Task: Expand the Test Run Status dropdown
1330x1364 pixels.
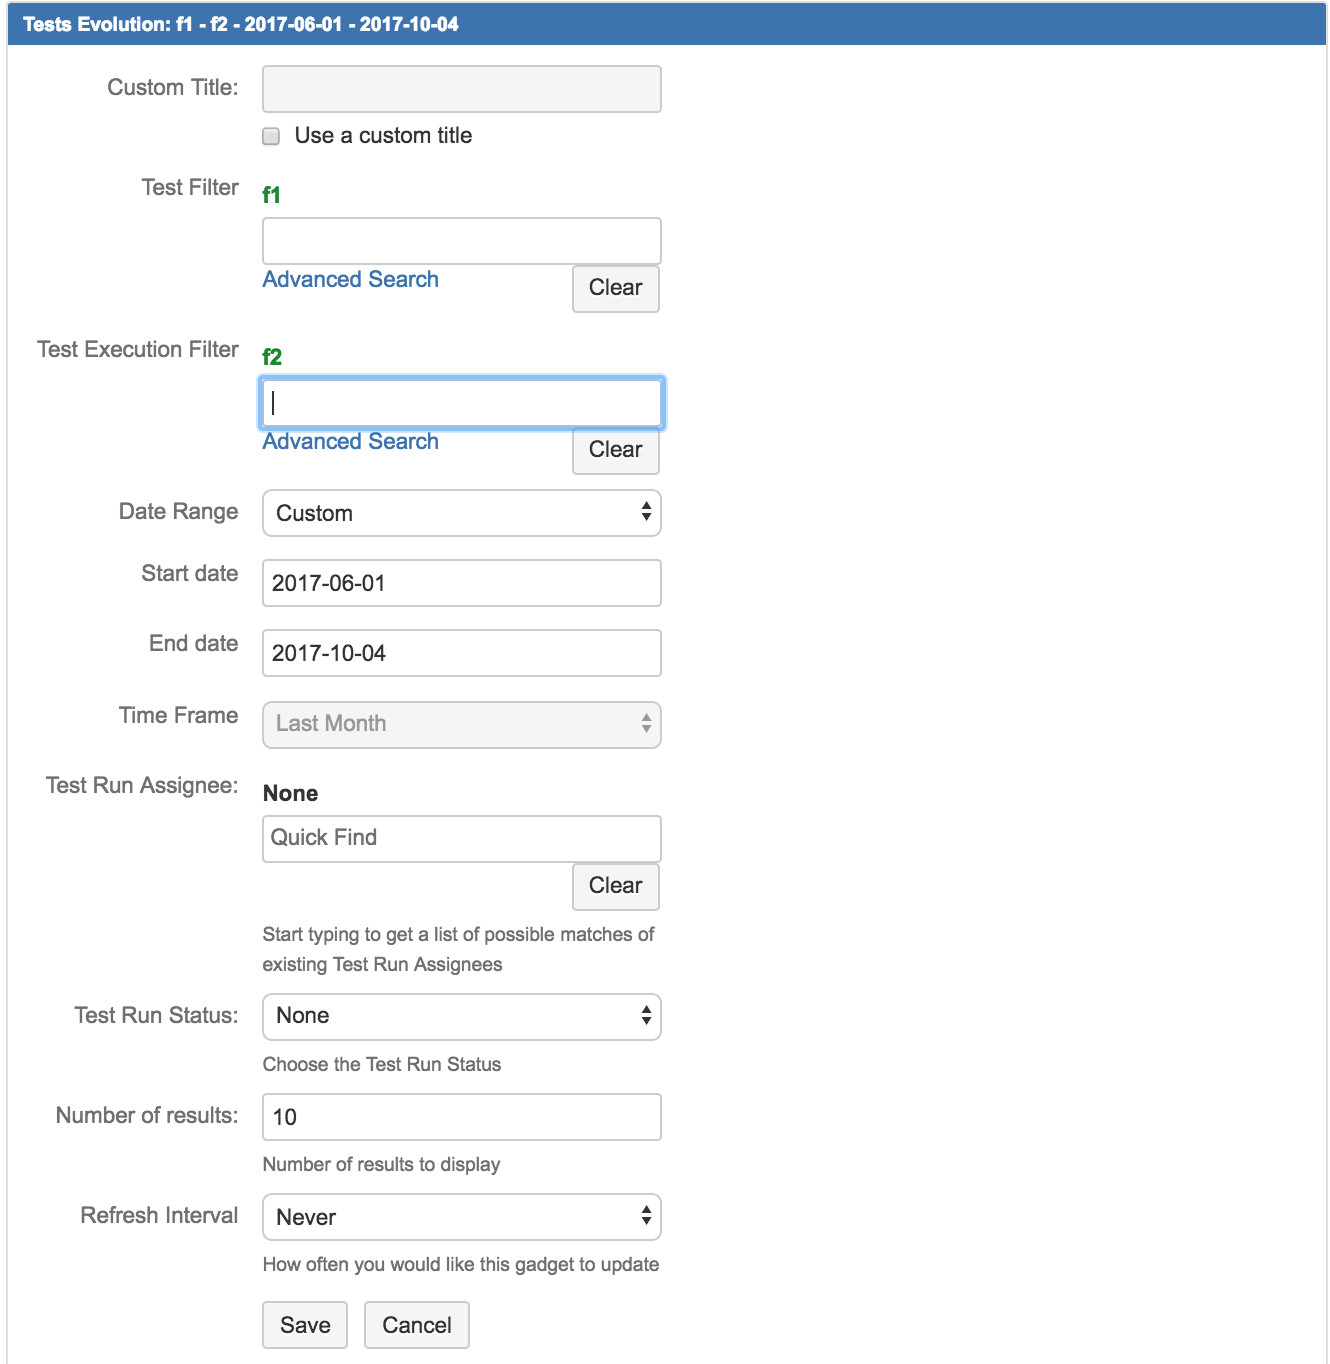Action: [462, 1016]
